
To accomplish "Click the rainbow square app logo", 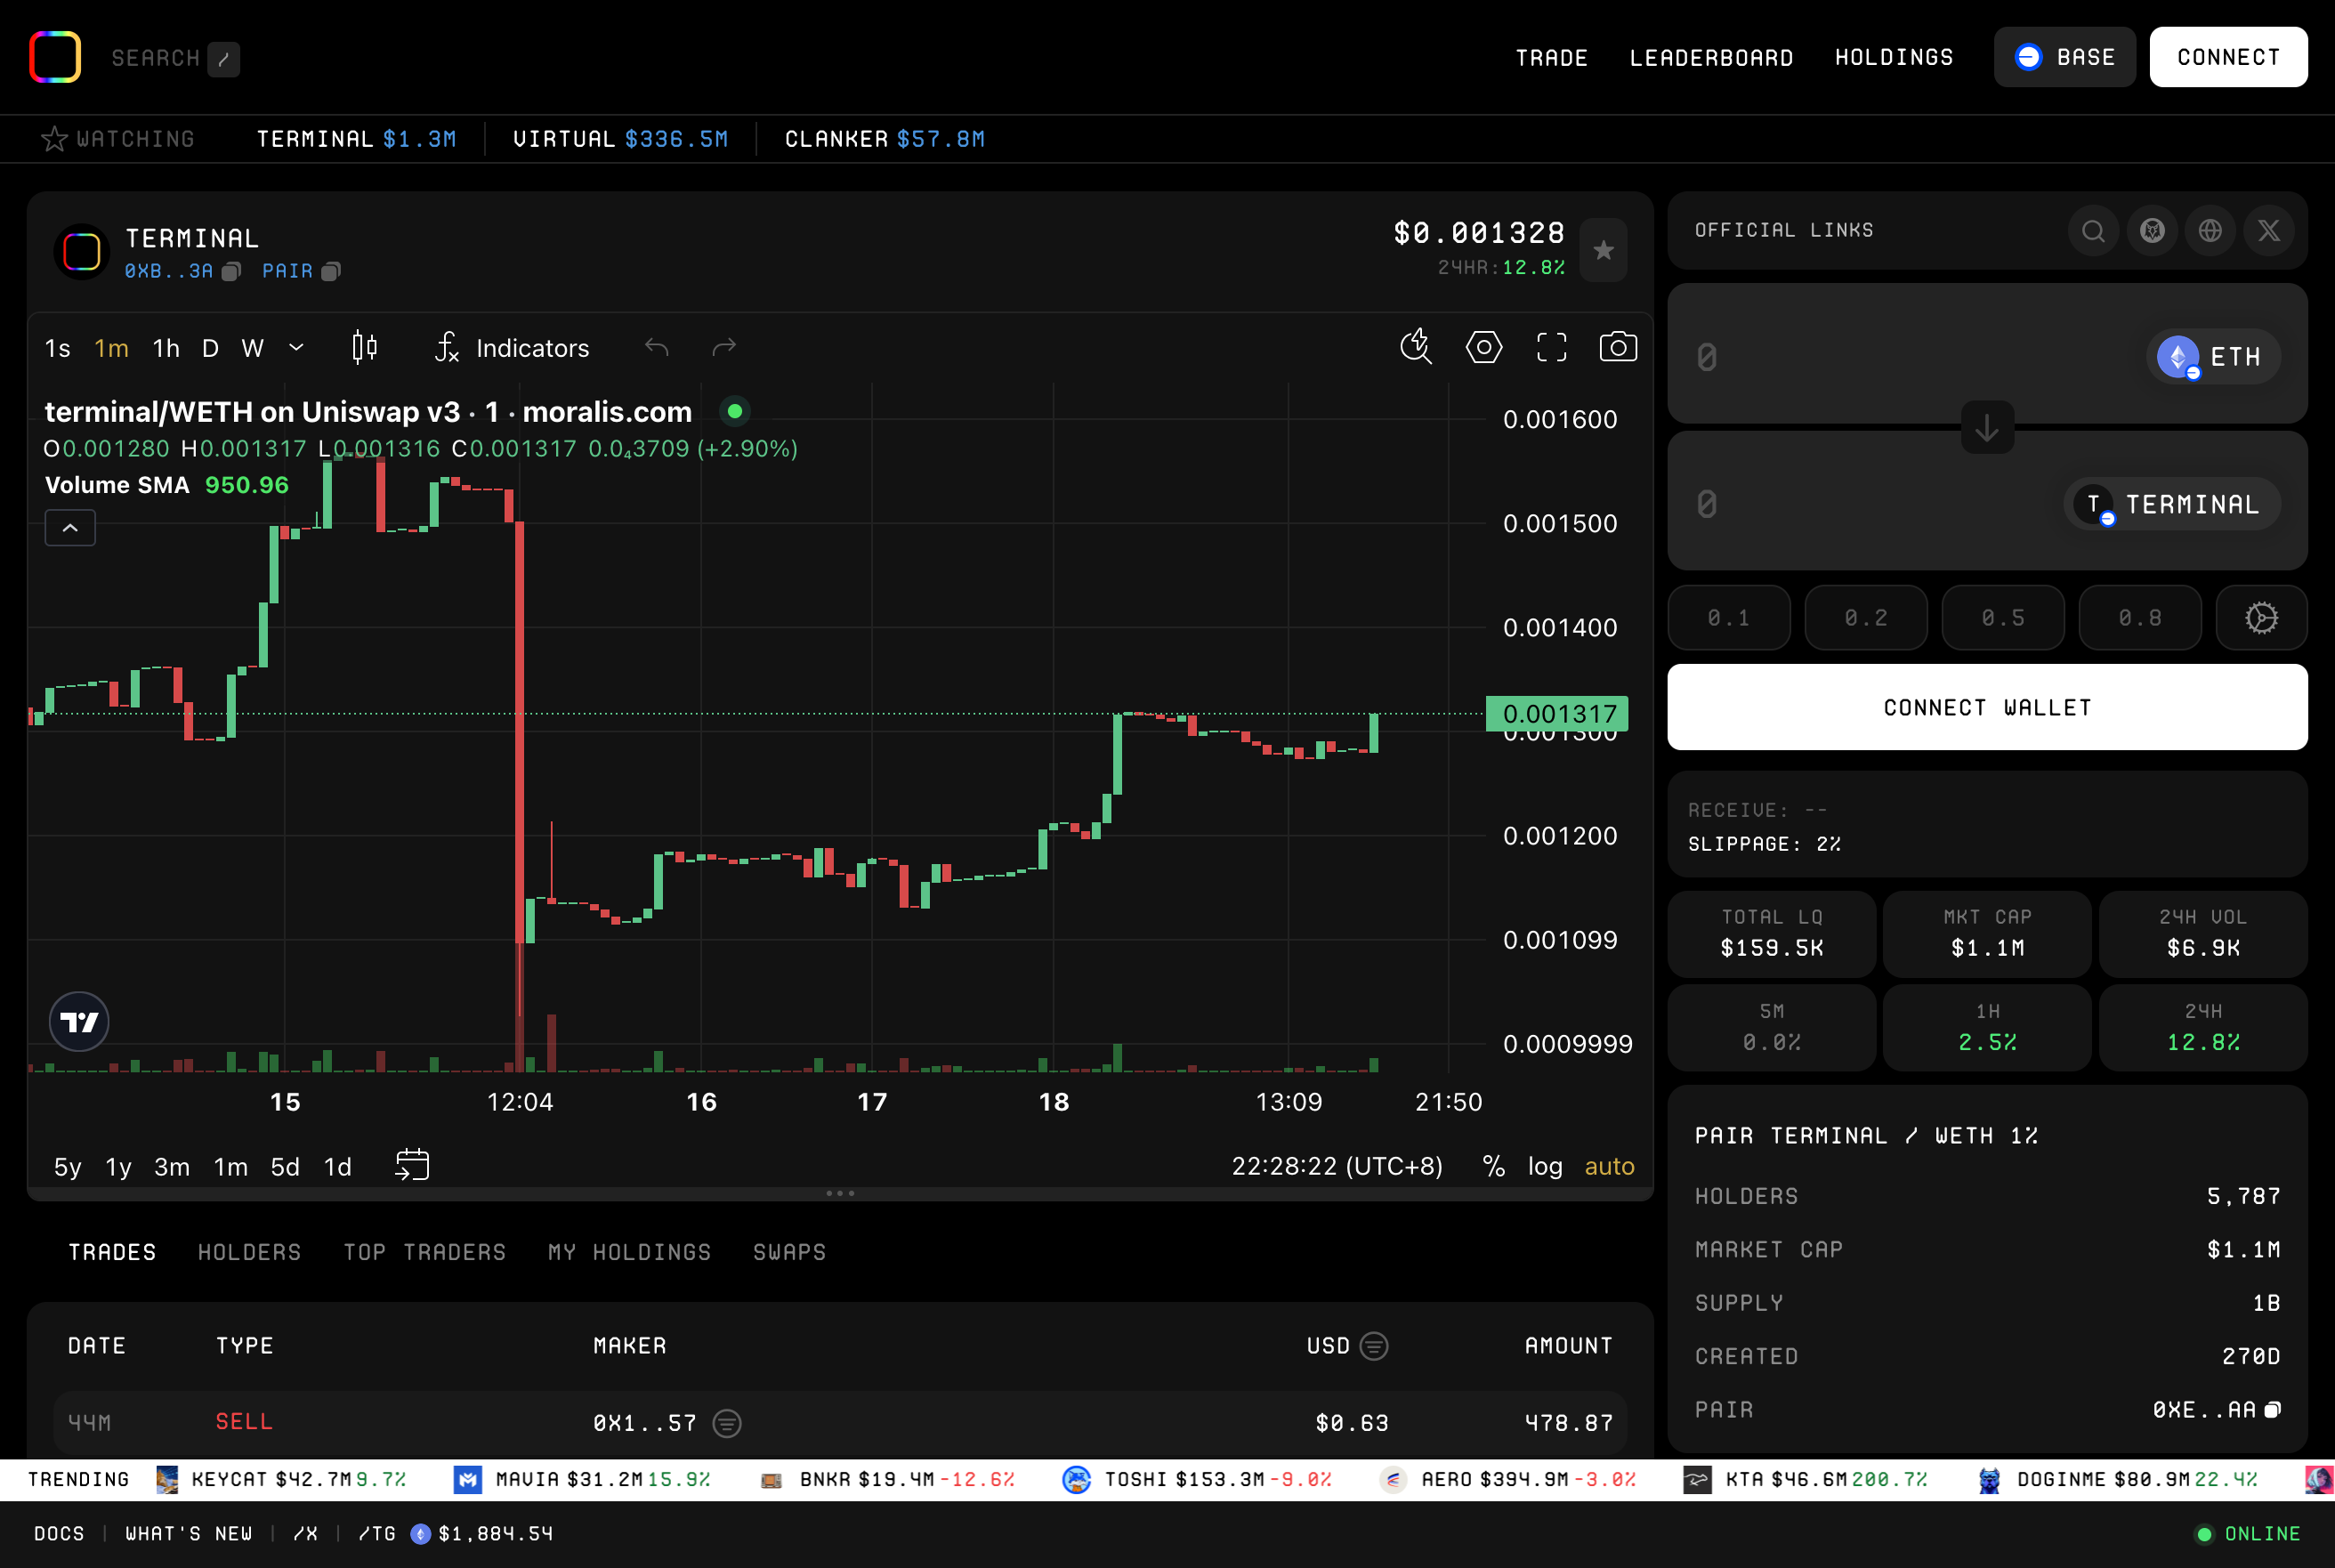I will [x=55, y=57].
